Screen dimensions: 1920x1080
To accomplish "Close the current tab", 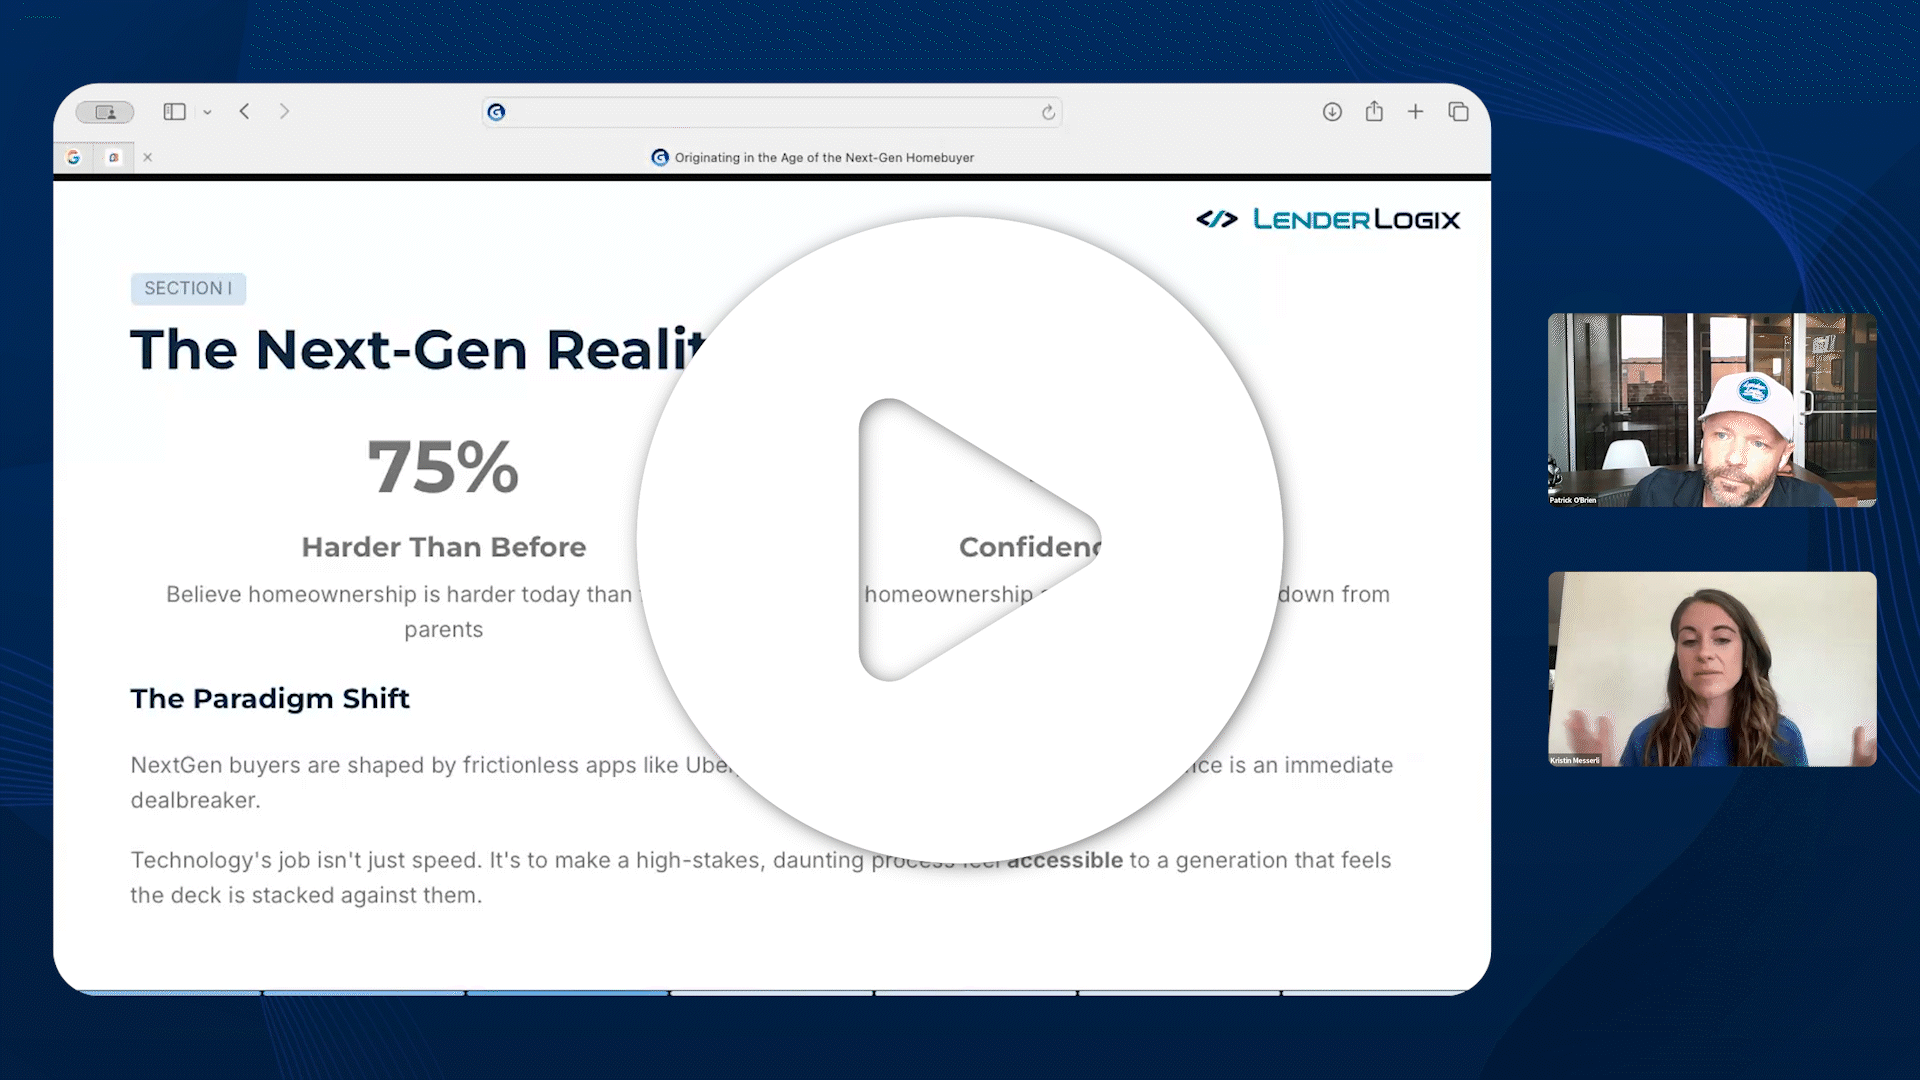I will [x=148, y=157].
